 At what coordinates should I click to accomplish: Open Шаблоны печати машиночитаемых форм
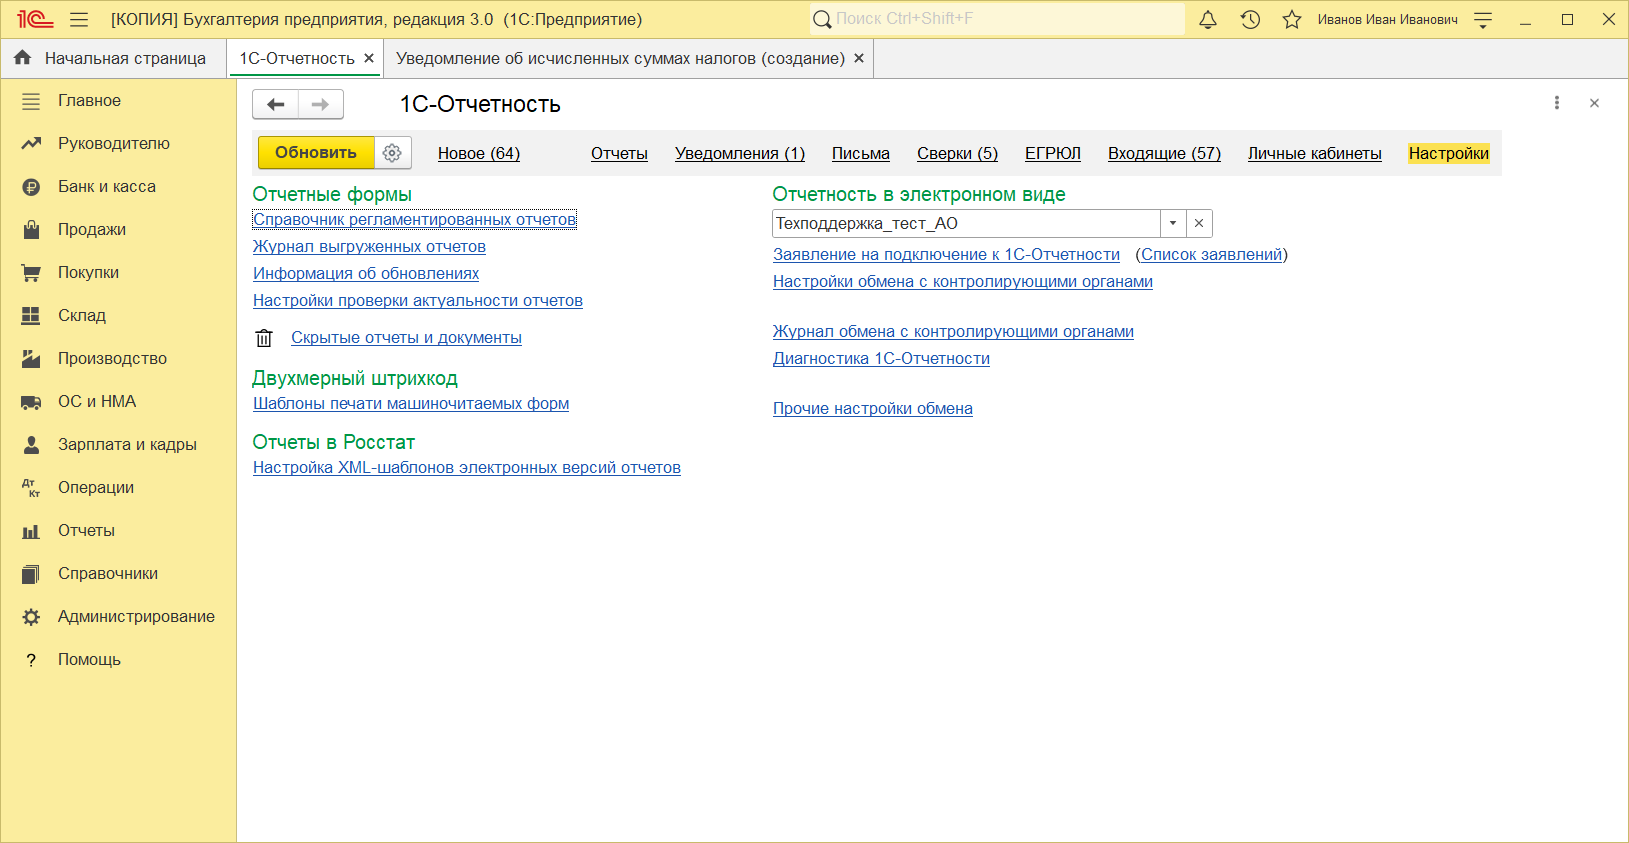point(411,404)
